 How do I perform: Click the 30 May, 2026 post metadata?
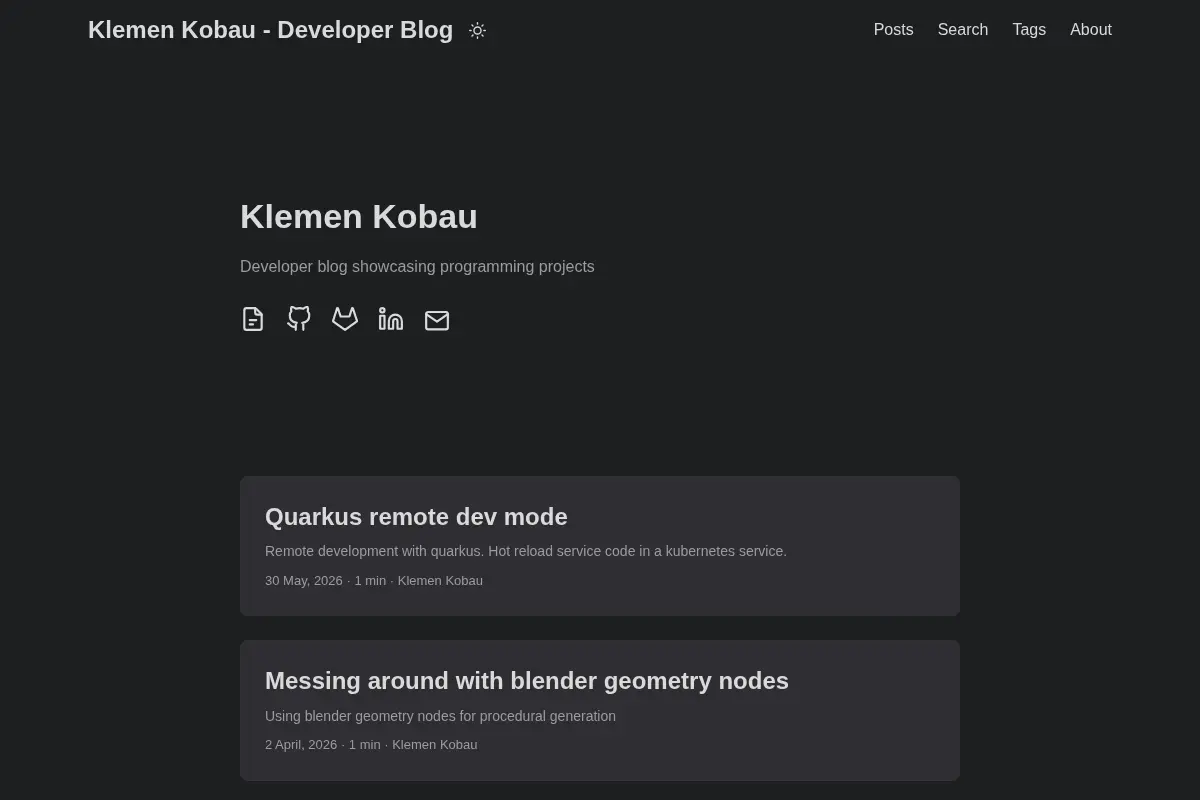pos(374,581)
